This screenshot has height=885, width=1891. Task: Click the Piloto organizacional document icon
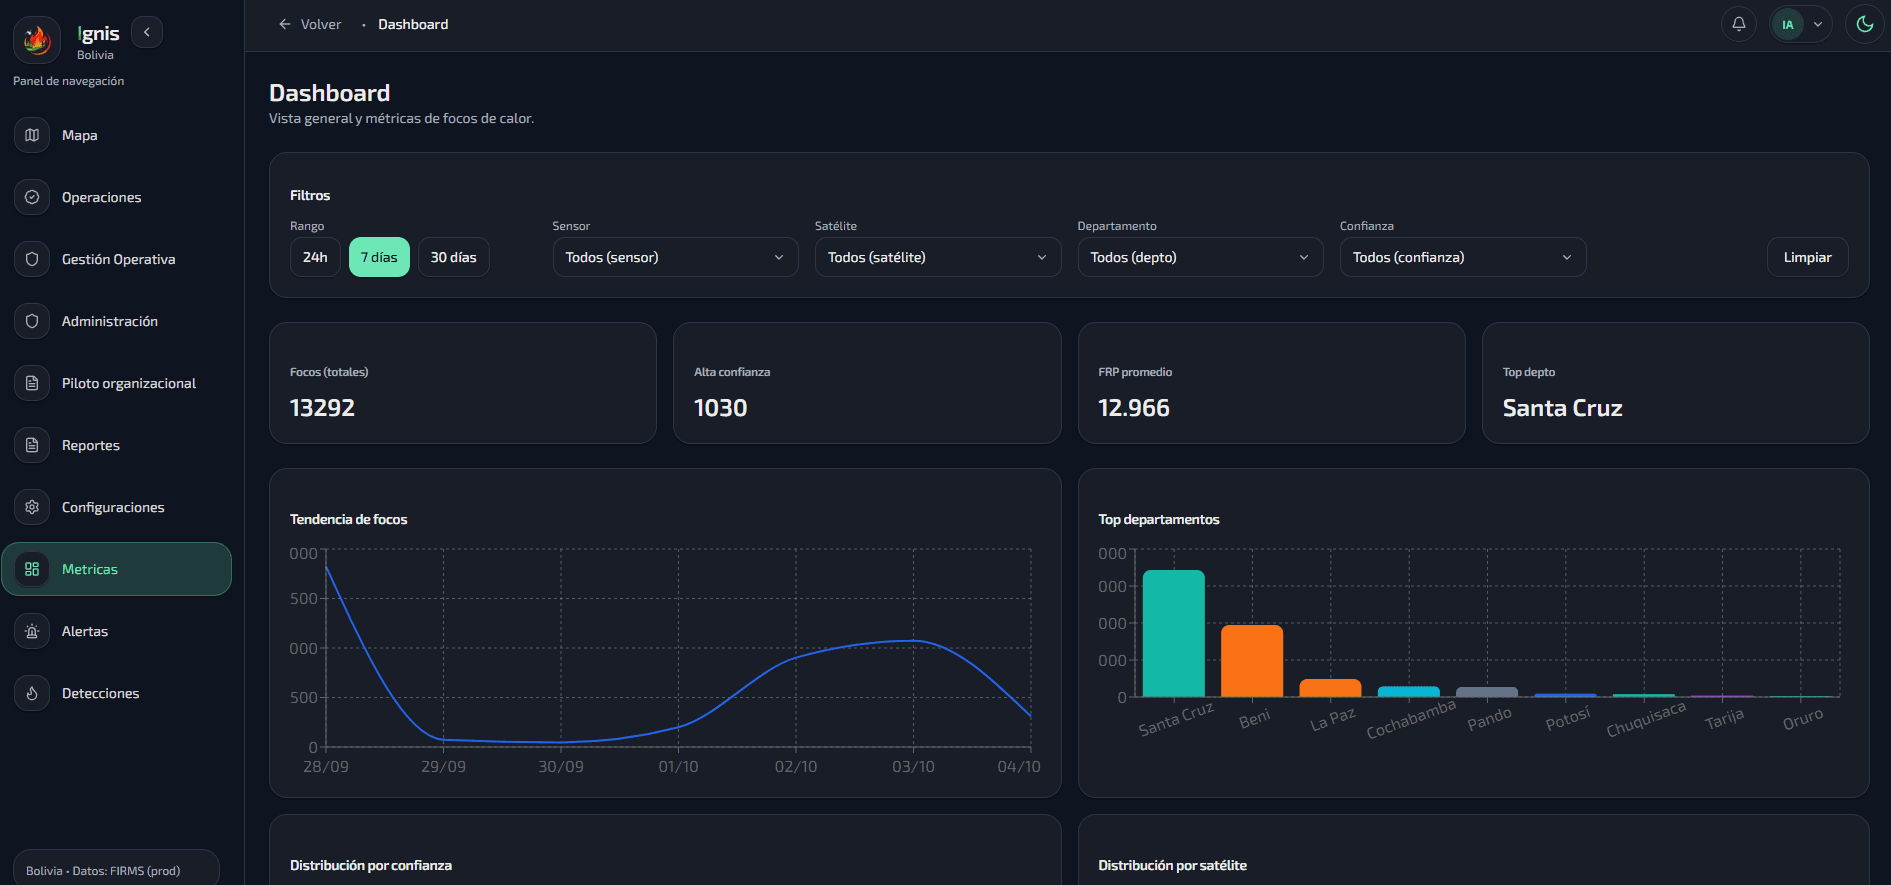[x=32, y=383]
